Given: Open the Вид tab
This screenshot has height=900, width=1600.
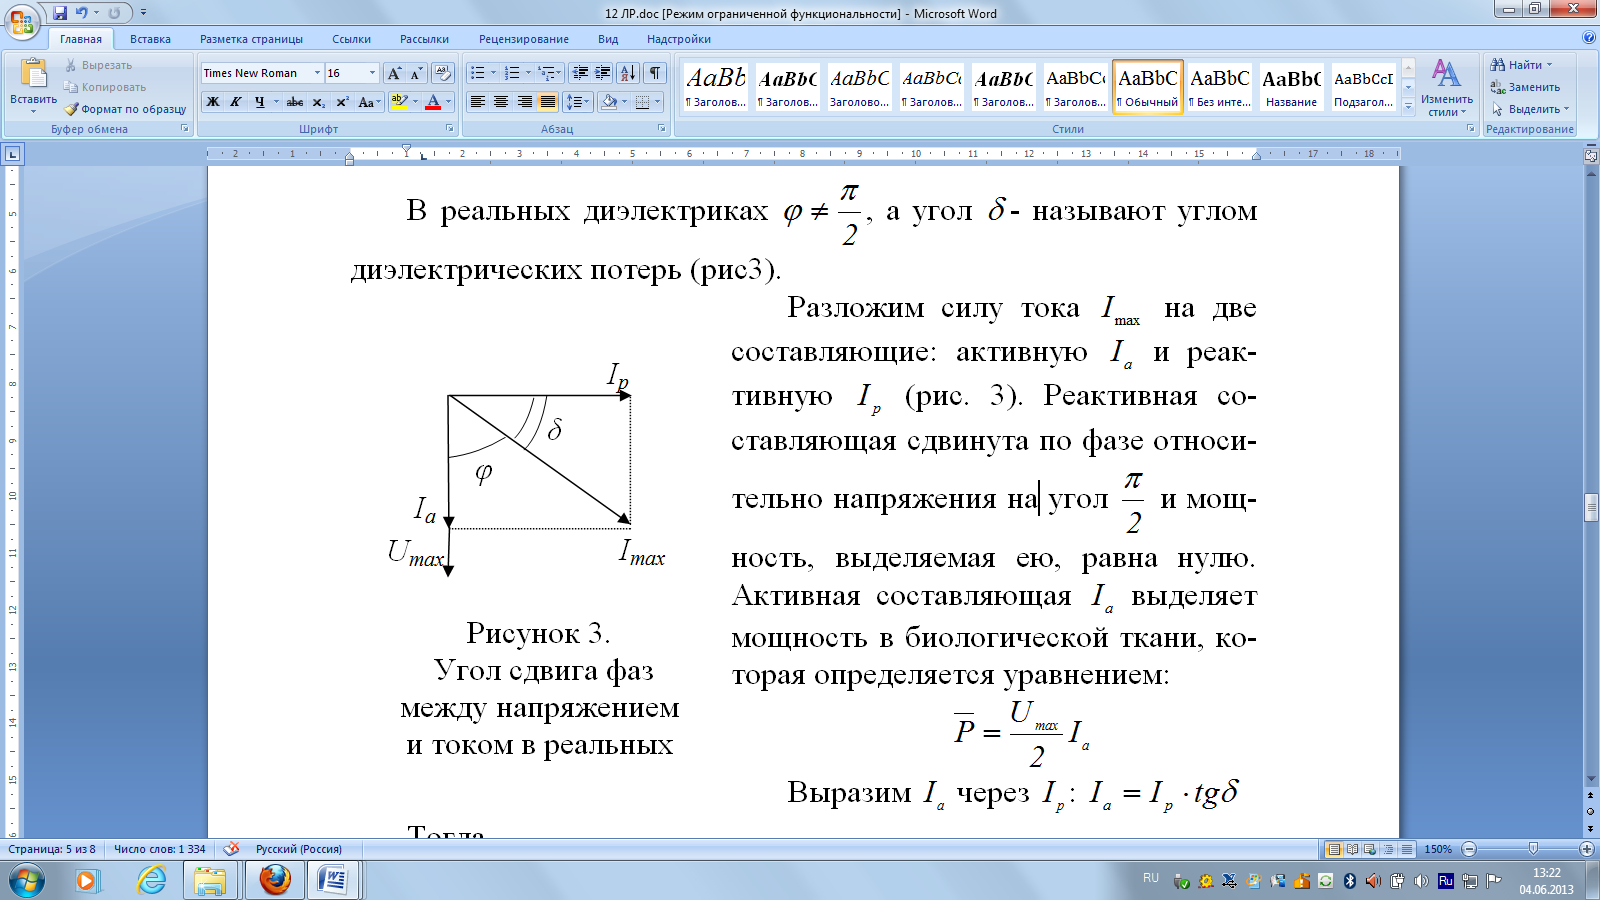Looking at the screenshot, I should coord(608,39).
